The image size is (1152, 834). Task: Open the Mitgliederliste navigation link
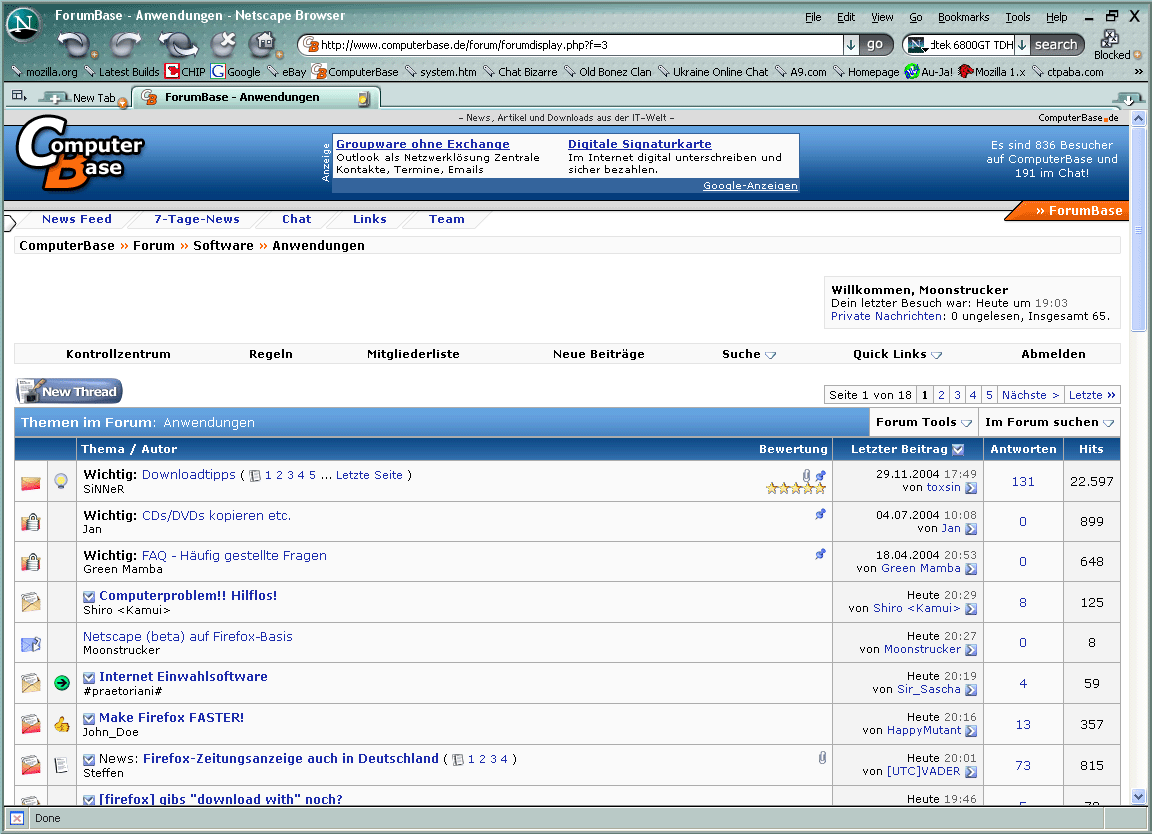pos(413,354)
